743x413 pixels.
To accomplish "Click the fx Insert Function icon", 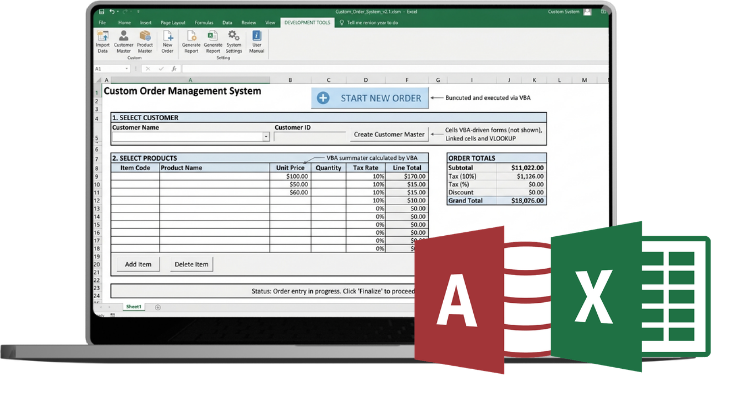I will (x=174, y=69).
